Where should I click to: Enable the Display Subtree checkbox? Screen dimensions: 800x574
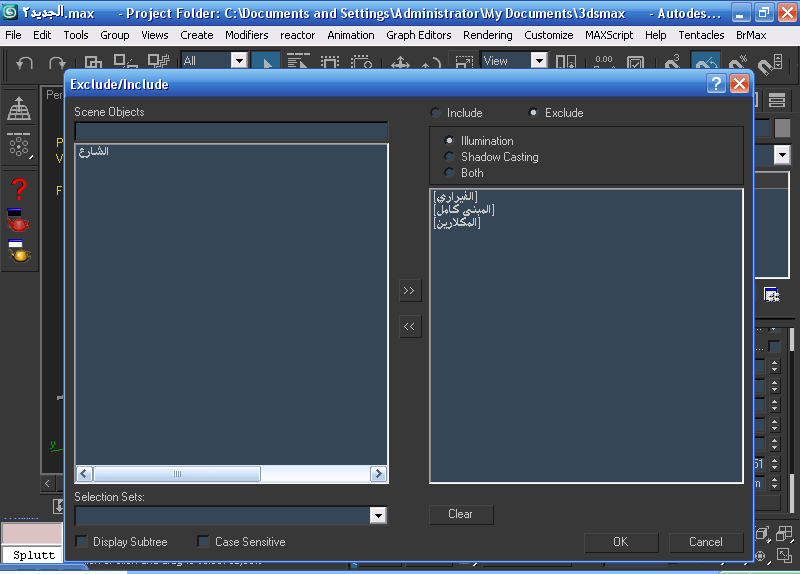tap(82, 541)
